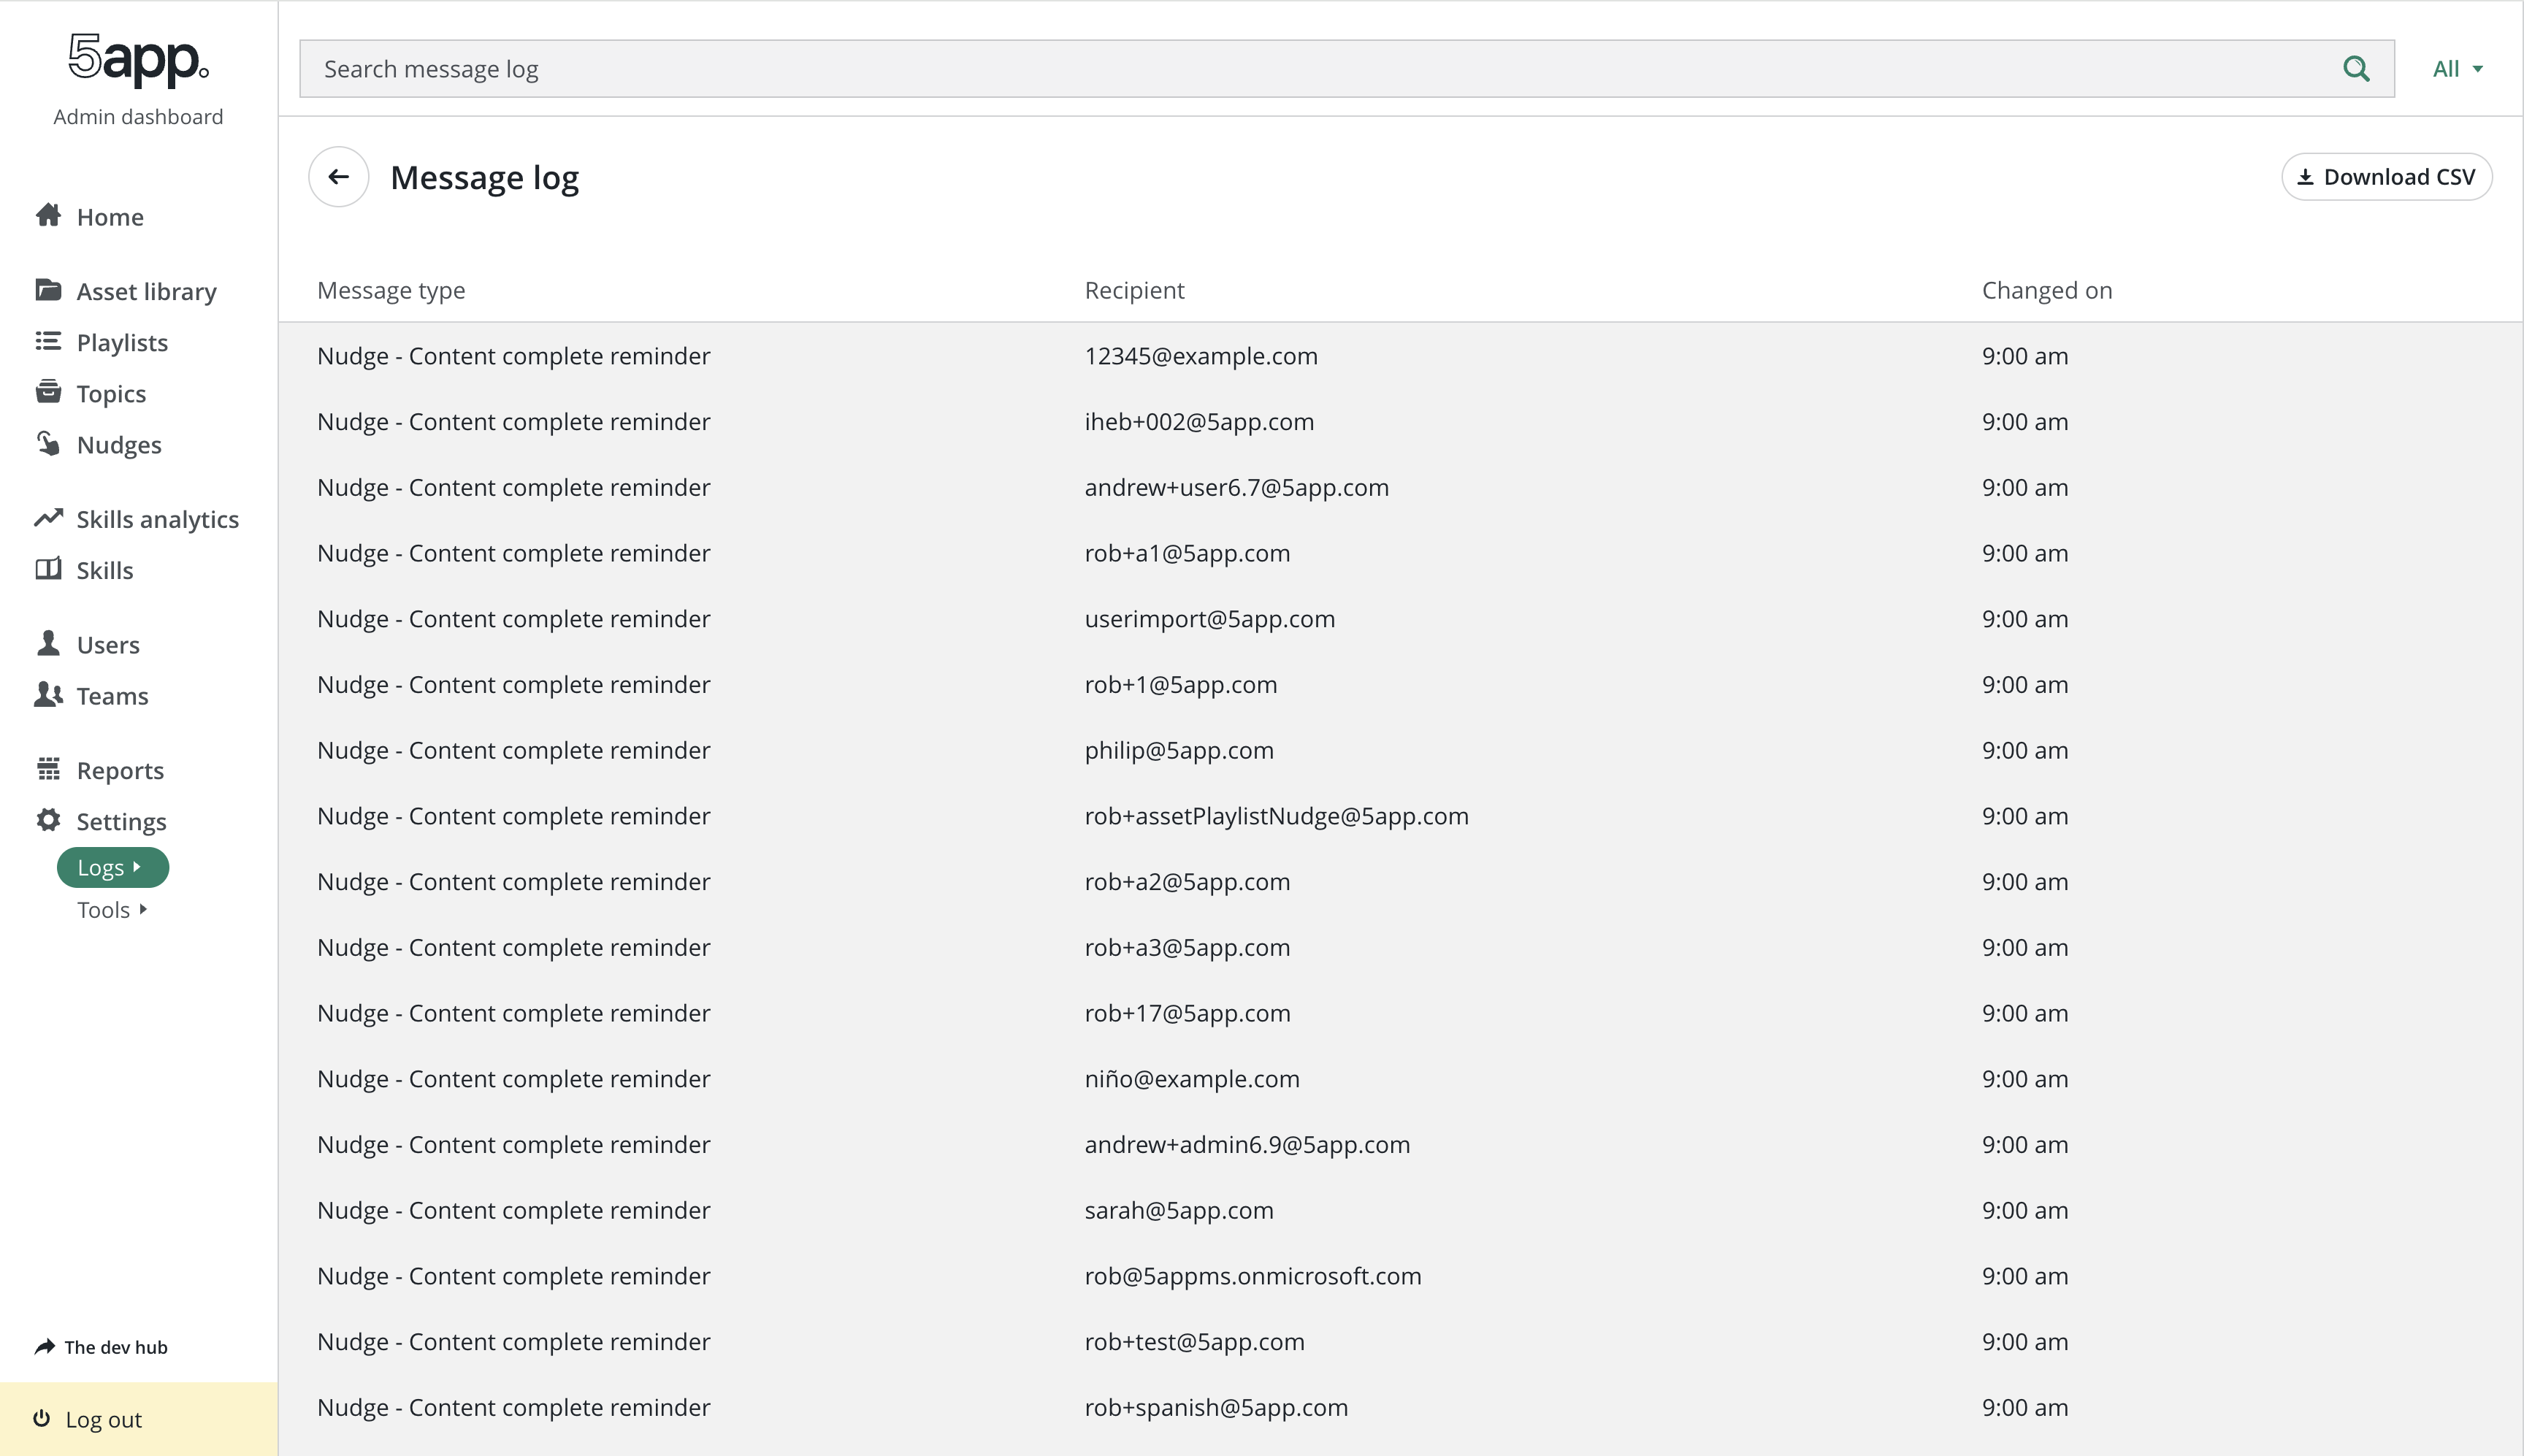Select recipient philip@5app.com
Screen dimensions: 2524x1456
(x=1179, y=751)
